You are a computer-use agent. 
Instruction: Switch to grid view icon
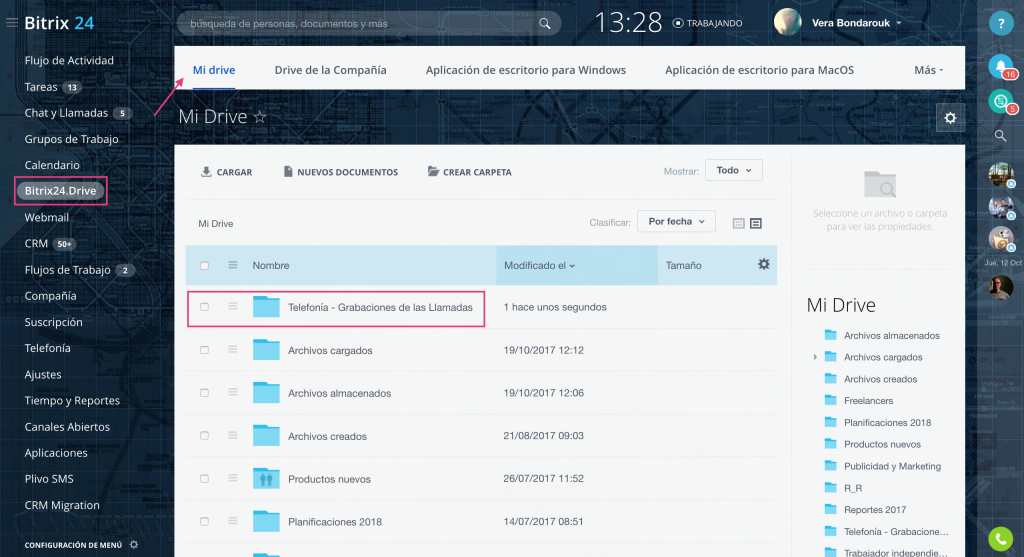pyautogui.click(x=739, y=223)
